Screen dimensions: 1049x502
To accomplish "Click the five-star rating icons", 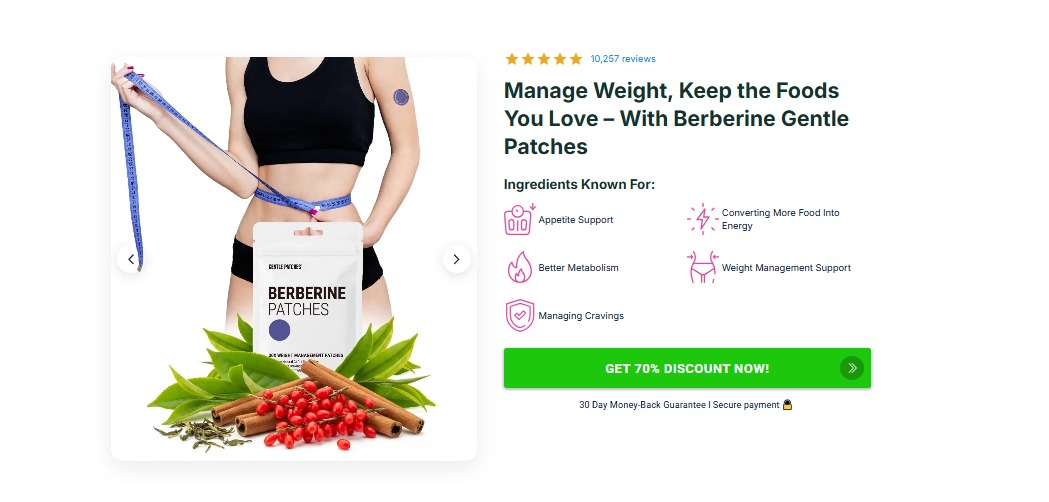I will [x=544, y=59].
